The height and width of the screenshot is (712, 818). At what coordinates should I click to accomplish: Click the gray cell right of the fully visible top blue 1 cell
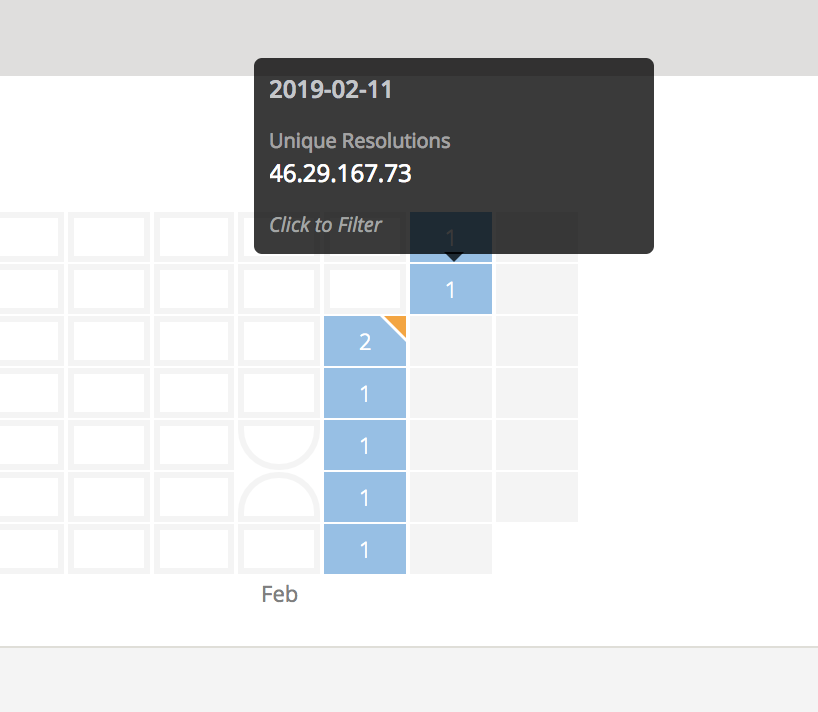(537, 290)
